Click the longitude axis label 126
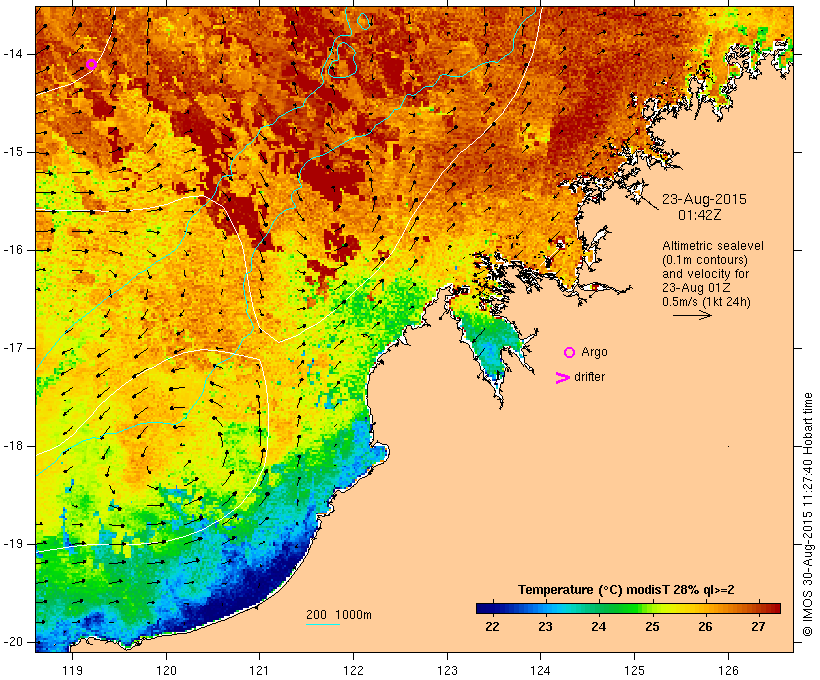 pos(728,670)
